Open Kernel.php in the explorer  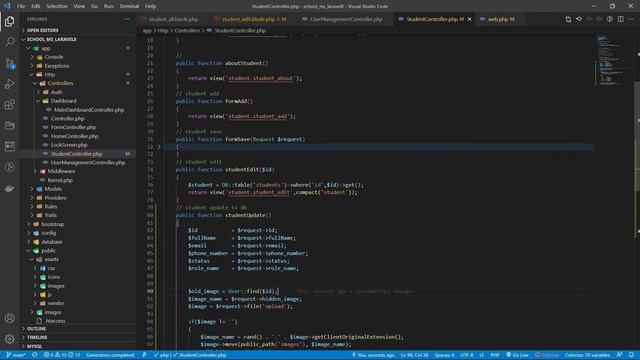click(60, 180)
